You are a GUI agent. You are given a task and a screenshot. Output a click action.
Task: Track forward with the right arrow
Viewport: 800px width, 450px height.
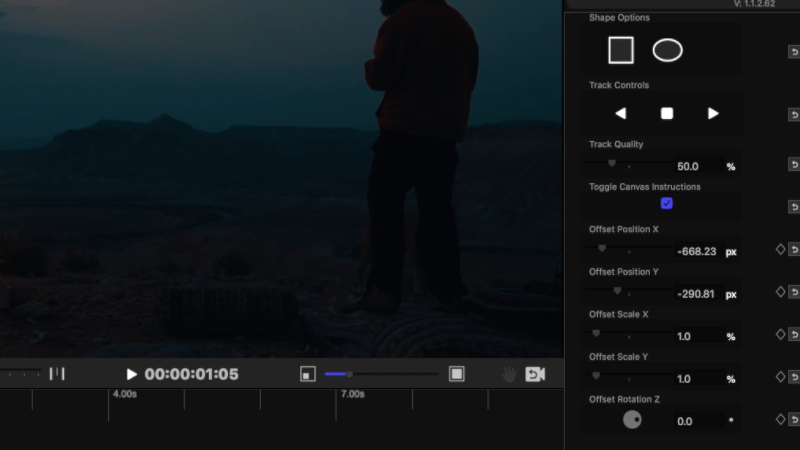click(713, 113)
